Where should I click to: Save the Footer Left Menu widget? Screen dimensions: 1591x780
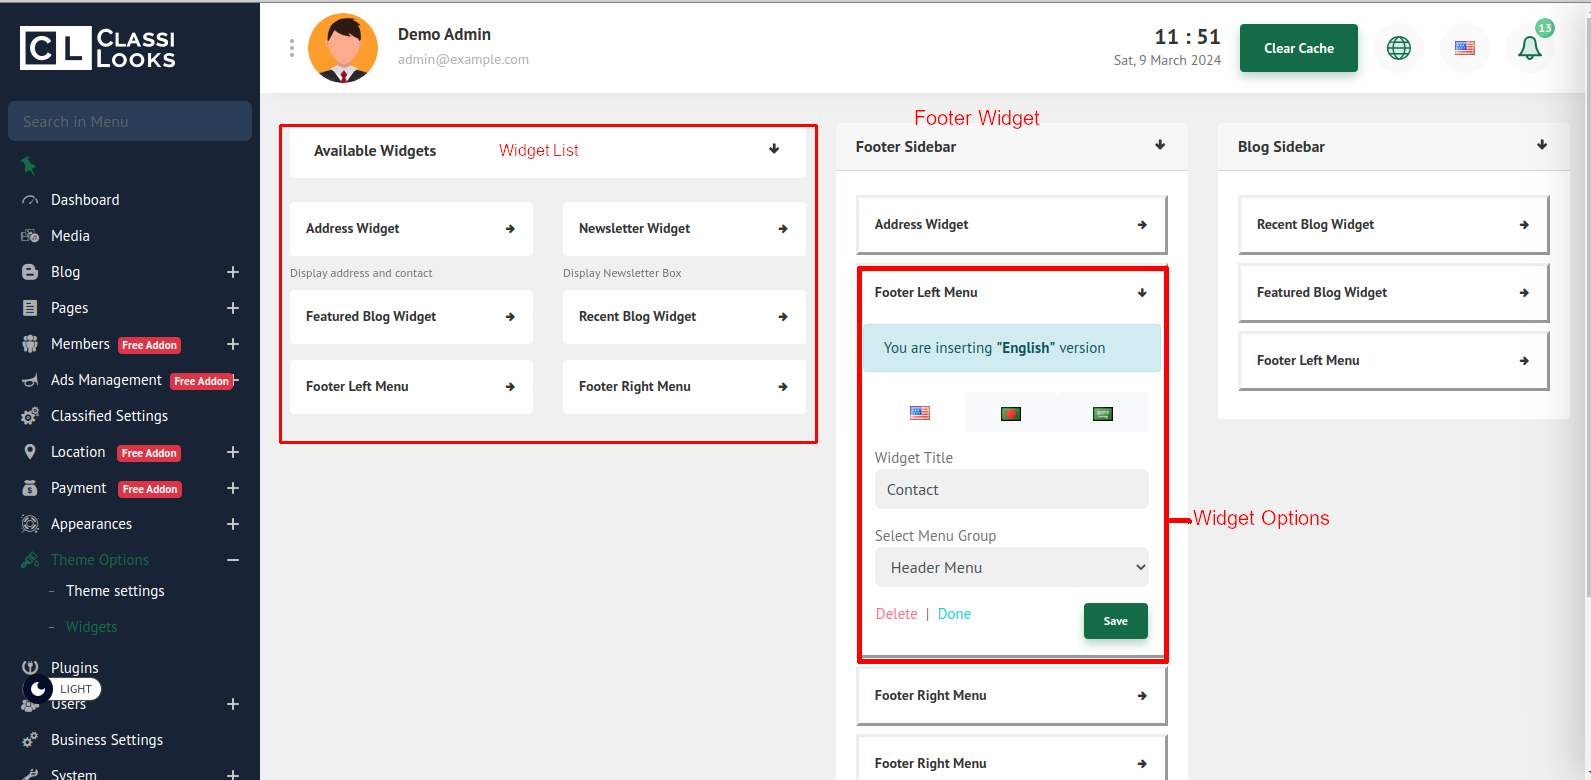click(1115, 621)
